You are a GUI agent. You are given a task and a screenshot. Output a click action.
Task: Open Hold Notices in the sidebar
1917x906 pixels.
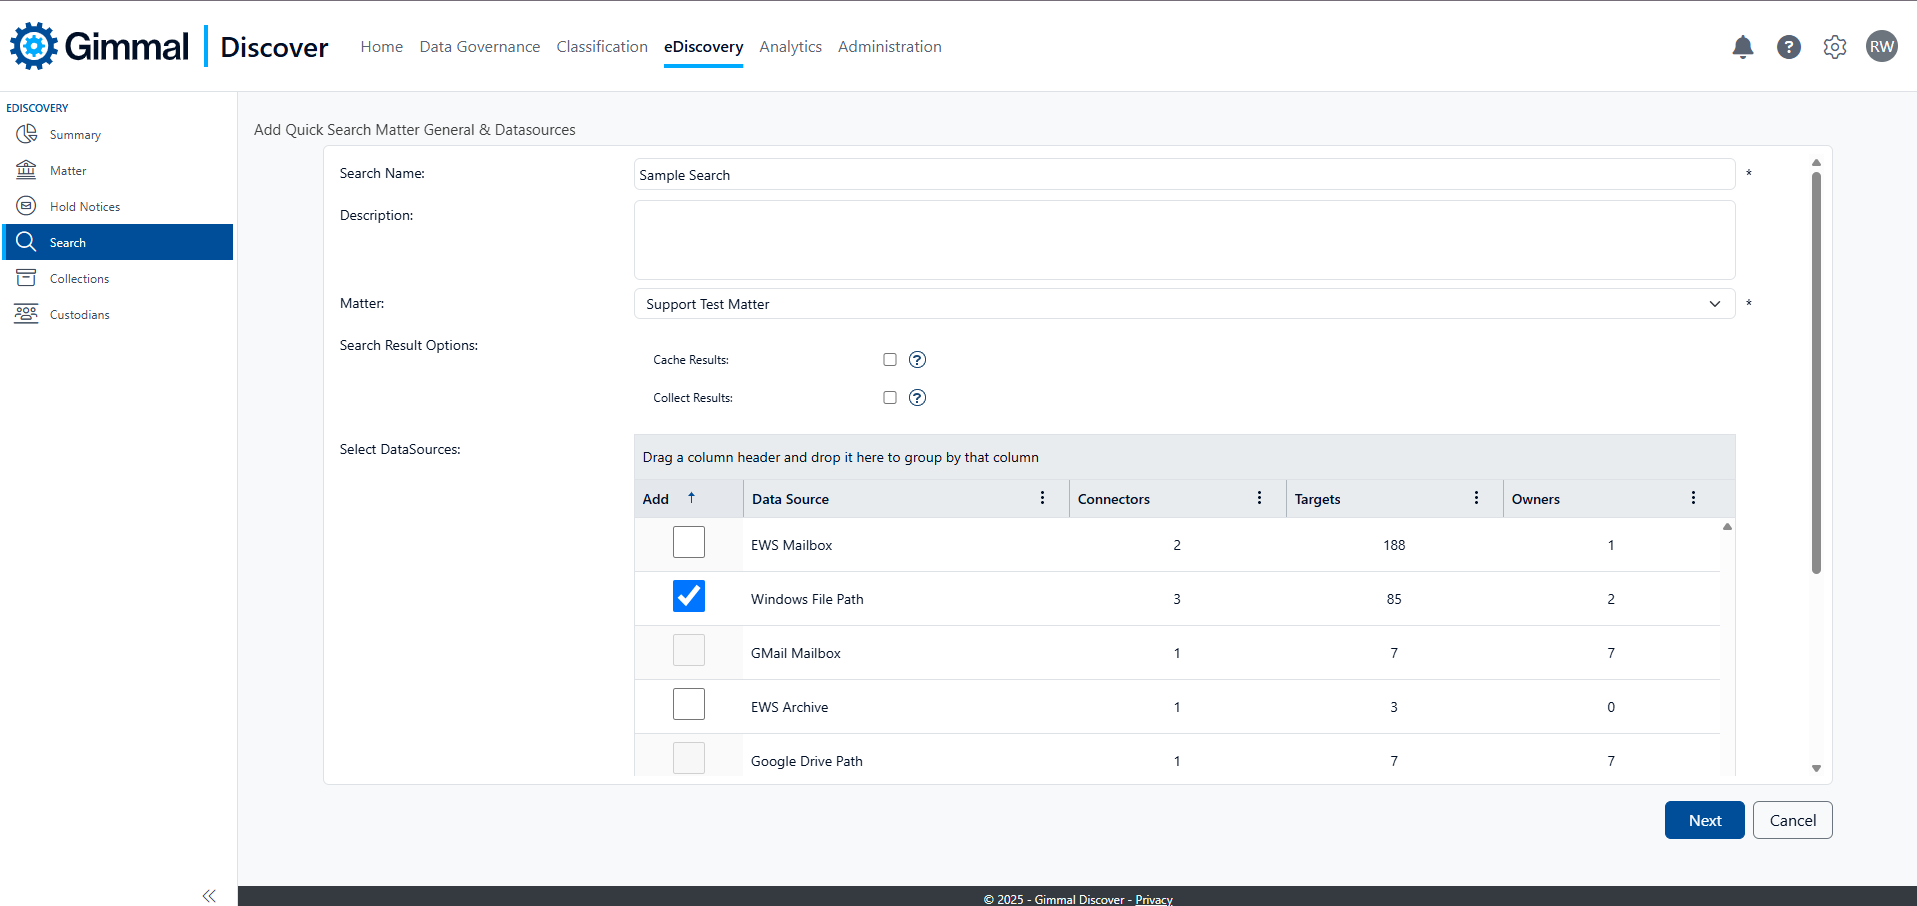(85, 207)
